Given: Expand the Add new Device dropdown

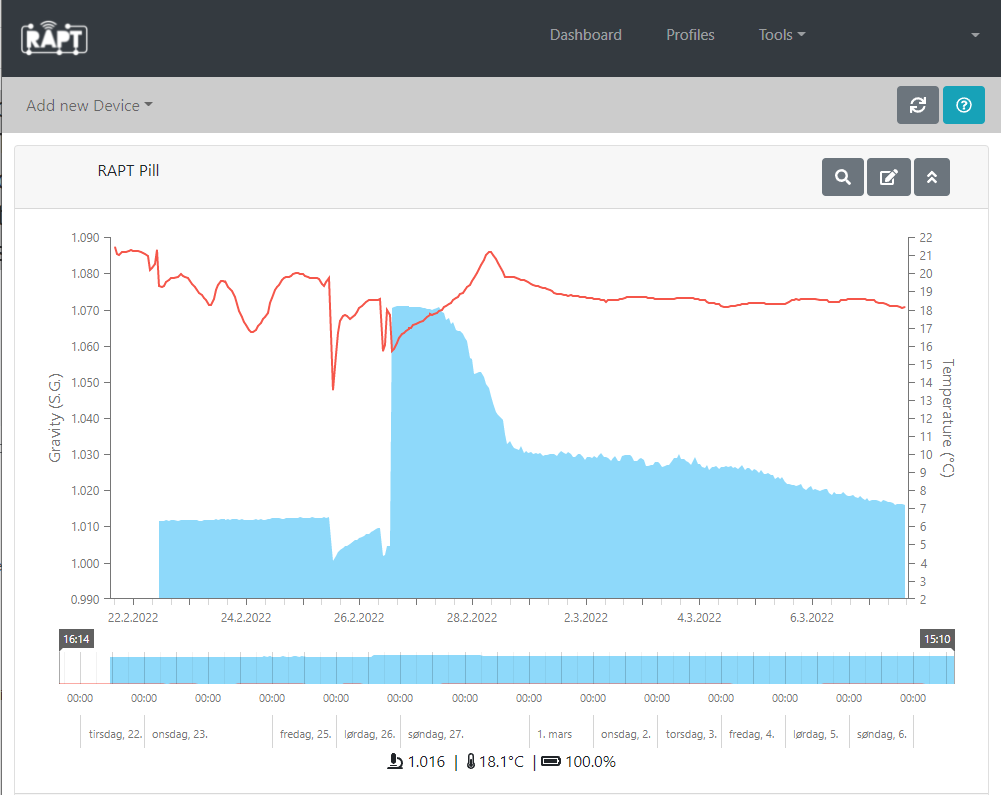Looking at the screenshot, I should pyautogui.click(x=89, y=105).
